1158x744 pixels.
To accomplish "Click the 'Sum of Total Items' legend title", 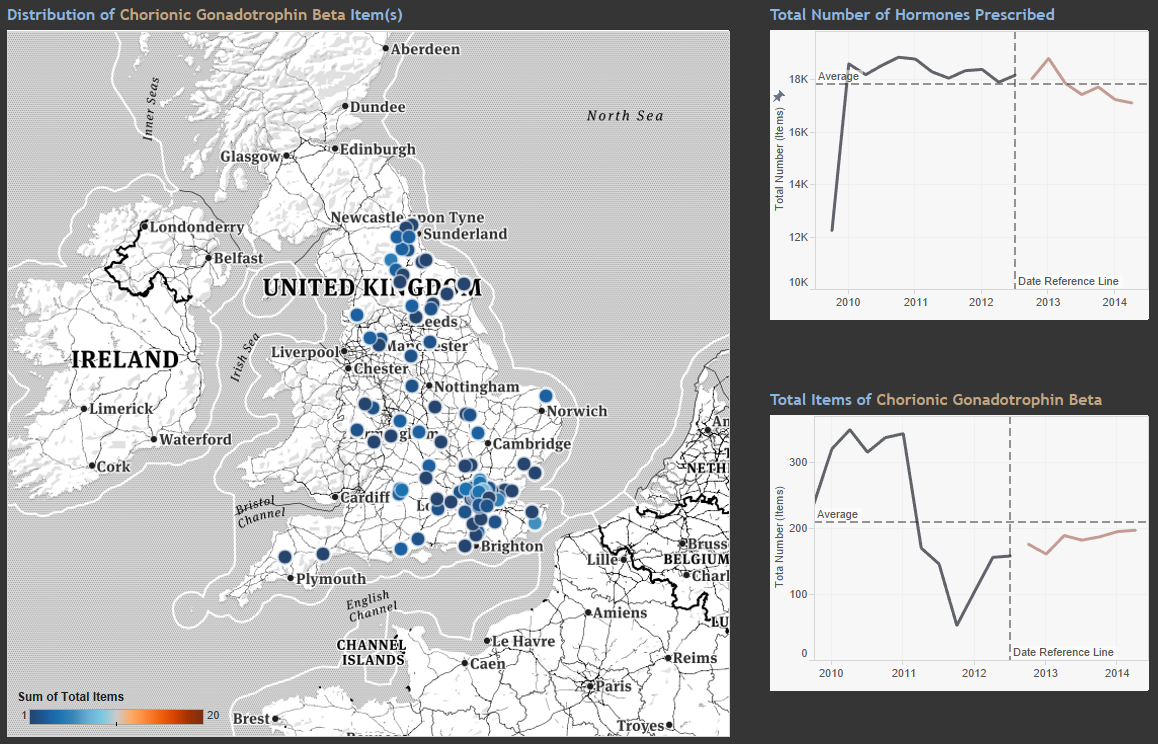I will pyautogui.click(x=71, y=697).
